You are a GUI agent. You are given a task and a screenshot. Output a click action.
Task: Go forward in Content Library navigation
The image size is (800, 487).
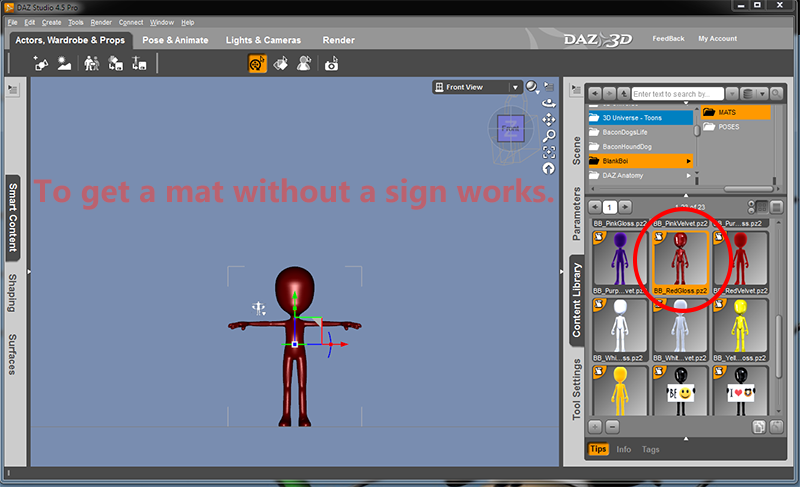609,94
